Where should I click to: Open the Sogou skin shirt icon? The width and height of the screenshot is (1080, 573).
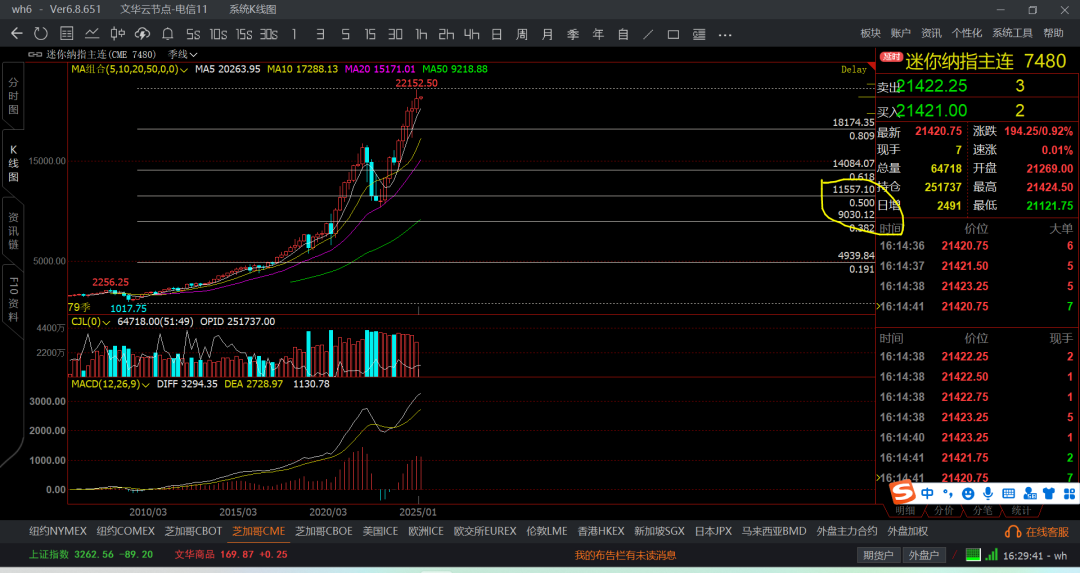[1049, 493]
